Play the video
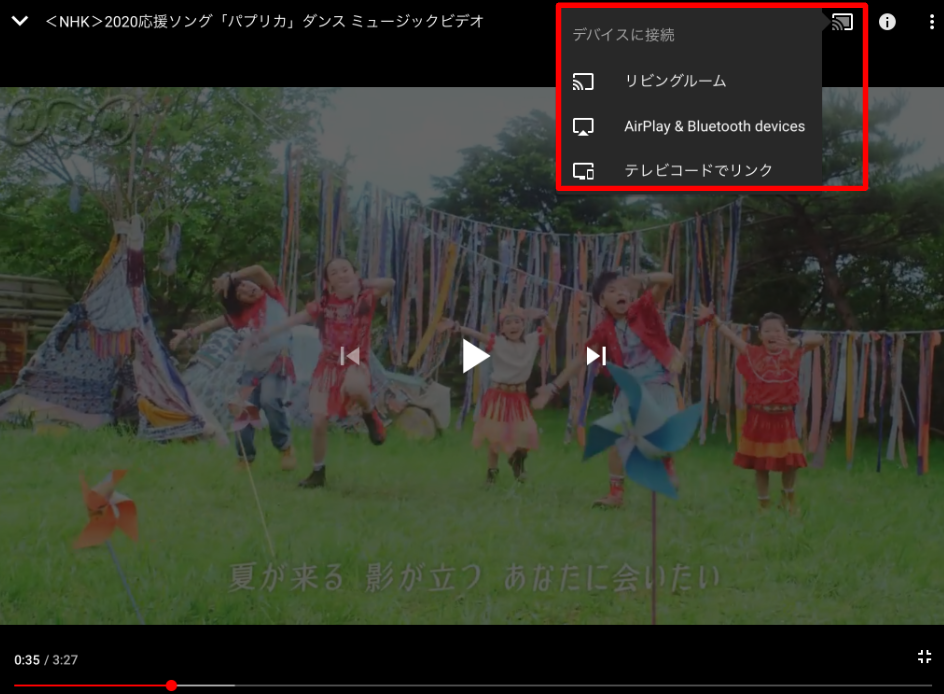Viewport: 944px width, 694px height. coord(475,356)
